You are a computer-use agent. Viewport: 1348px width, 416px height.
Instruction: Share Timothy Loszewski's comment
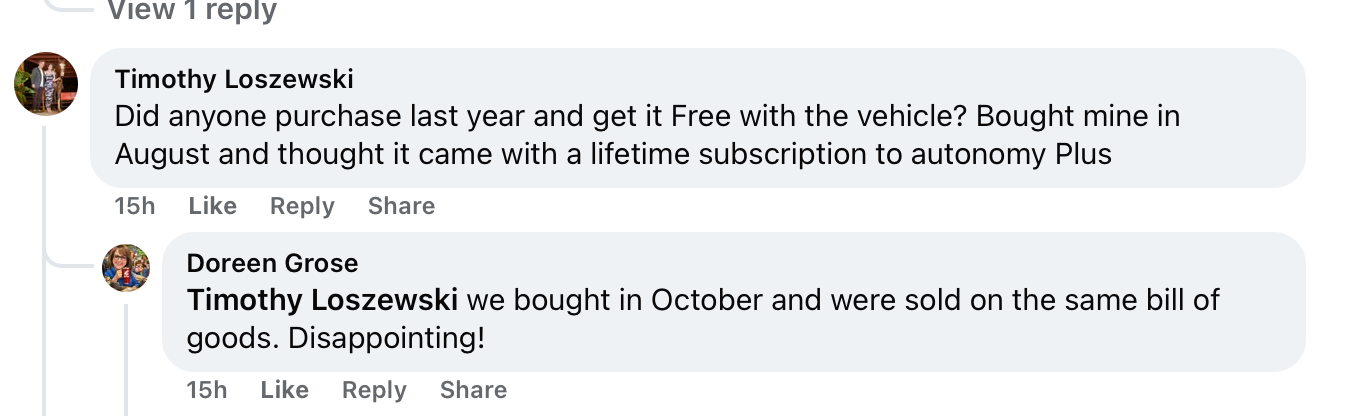pyautogui.click(x=401, y=206)
